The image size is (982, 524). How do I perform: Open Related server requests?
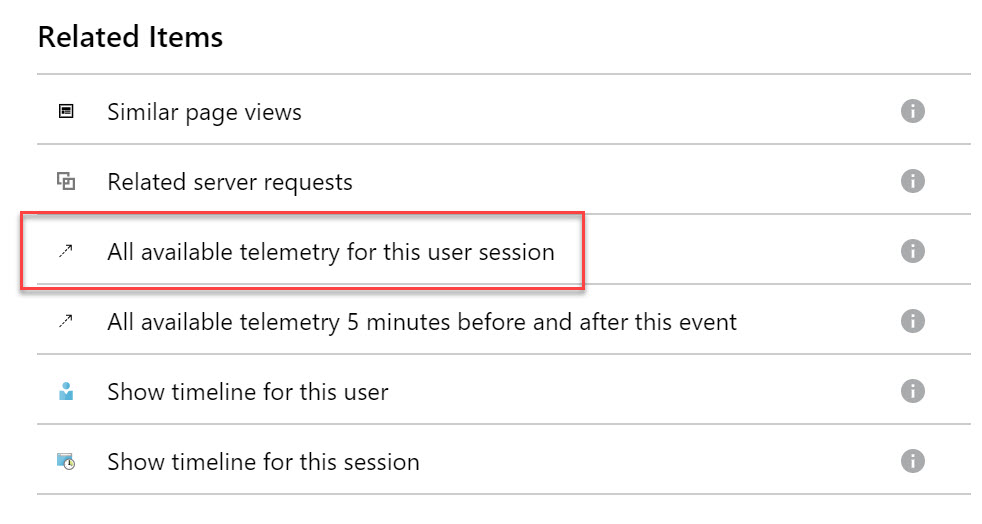point(230,182)
